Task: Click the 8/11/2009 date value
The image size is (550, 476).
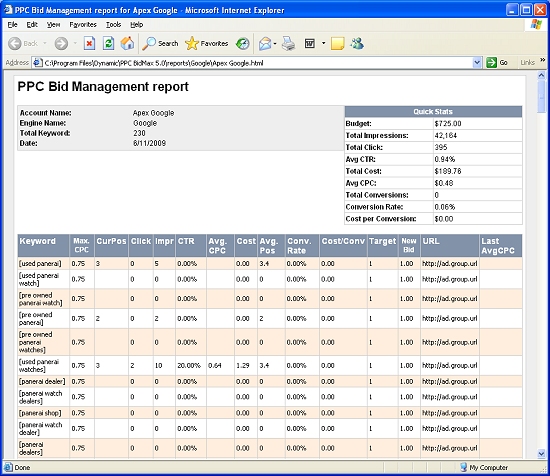Action: coord(149,143)
